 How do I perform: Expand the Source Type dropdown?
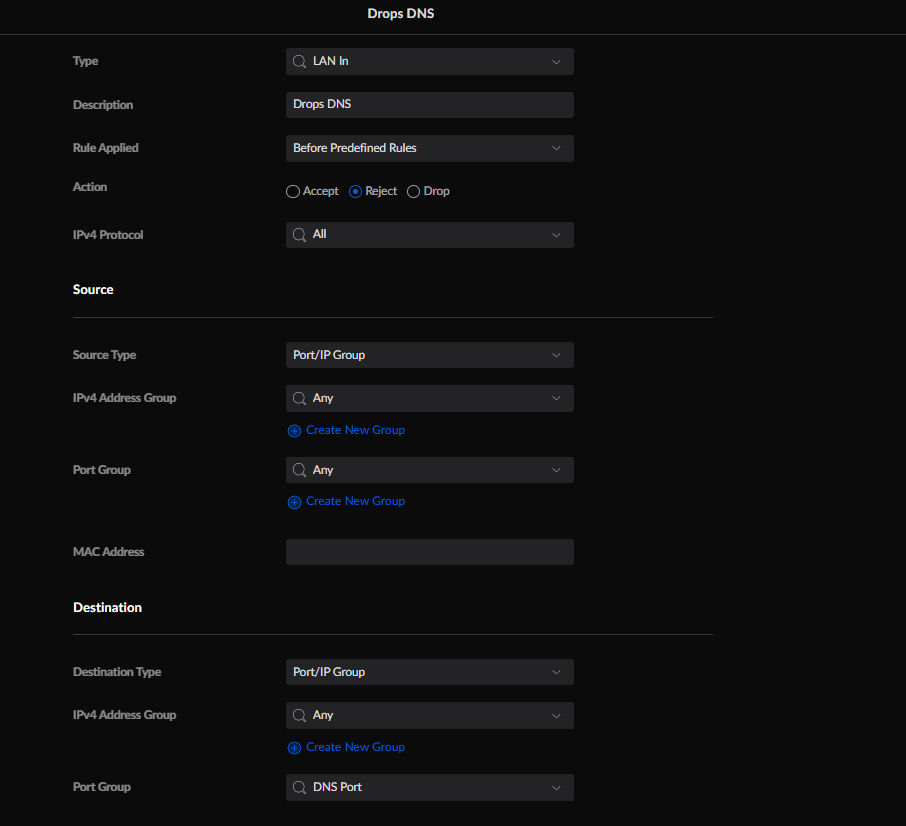[429, 355]
